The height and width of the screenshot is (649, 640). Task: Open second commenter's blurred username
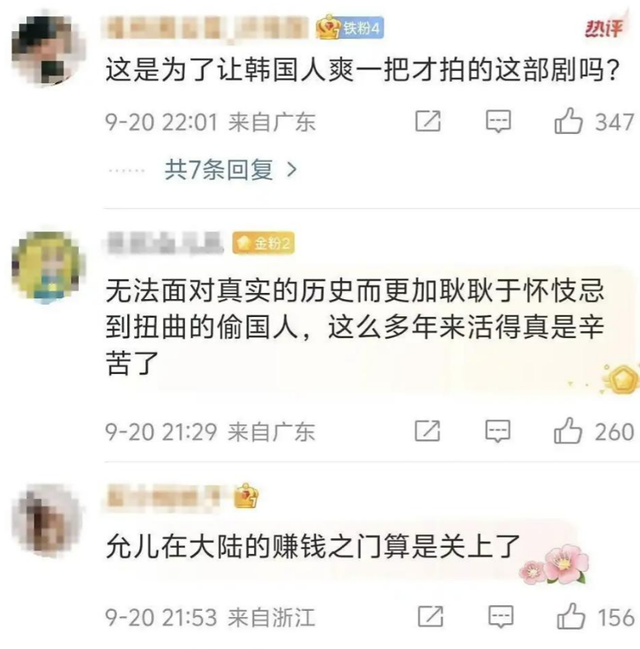coord(165,243)
